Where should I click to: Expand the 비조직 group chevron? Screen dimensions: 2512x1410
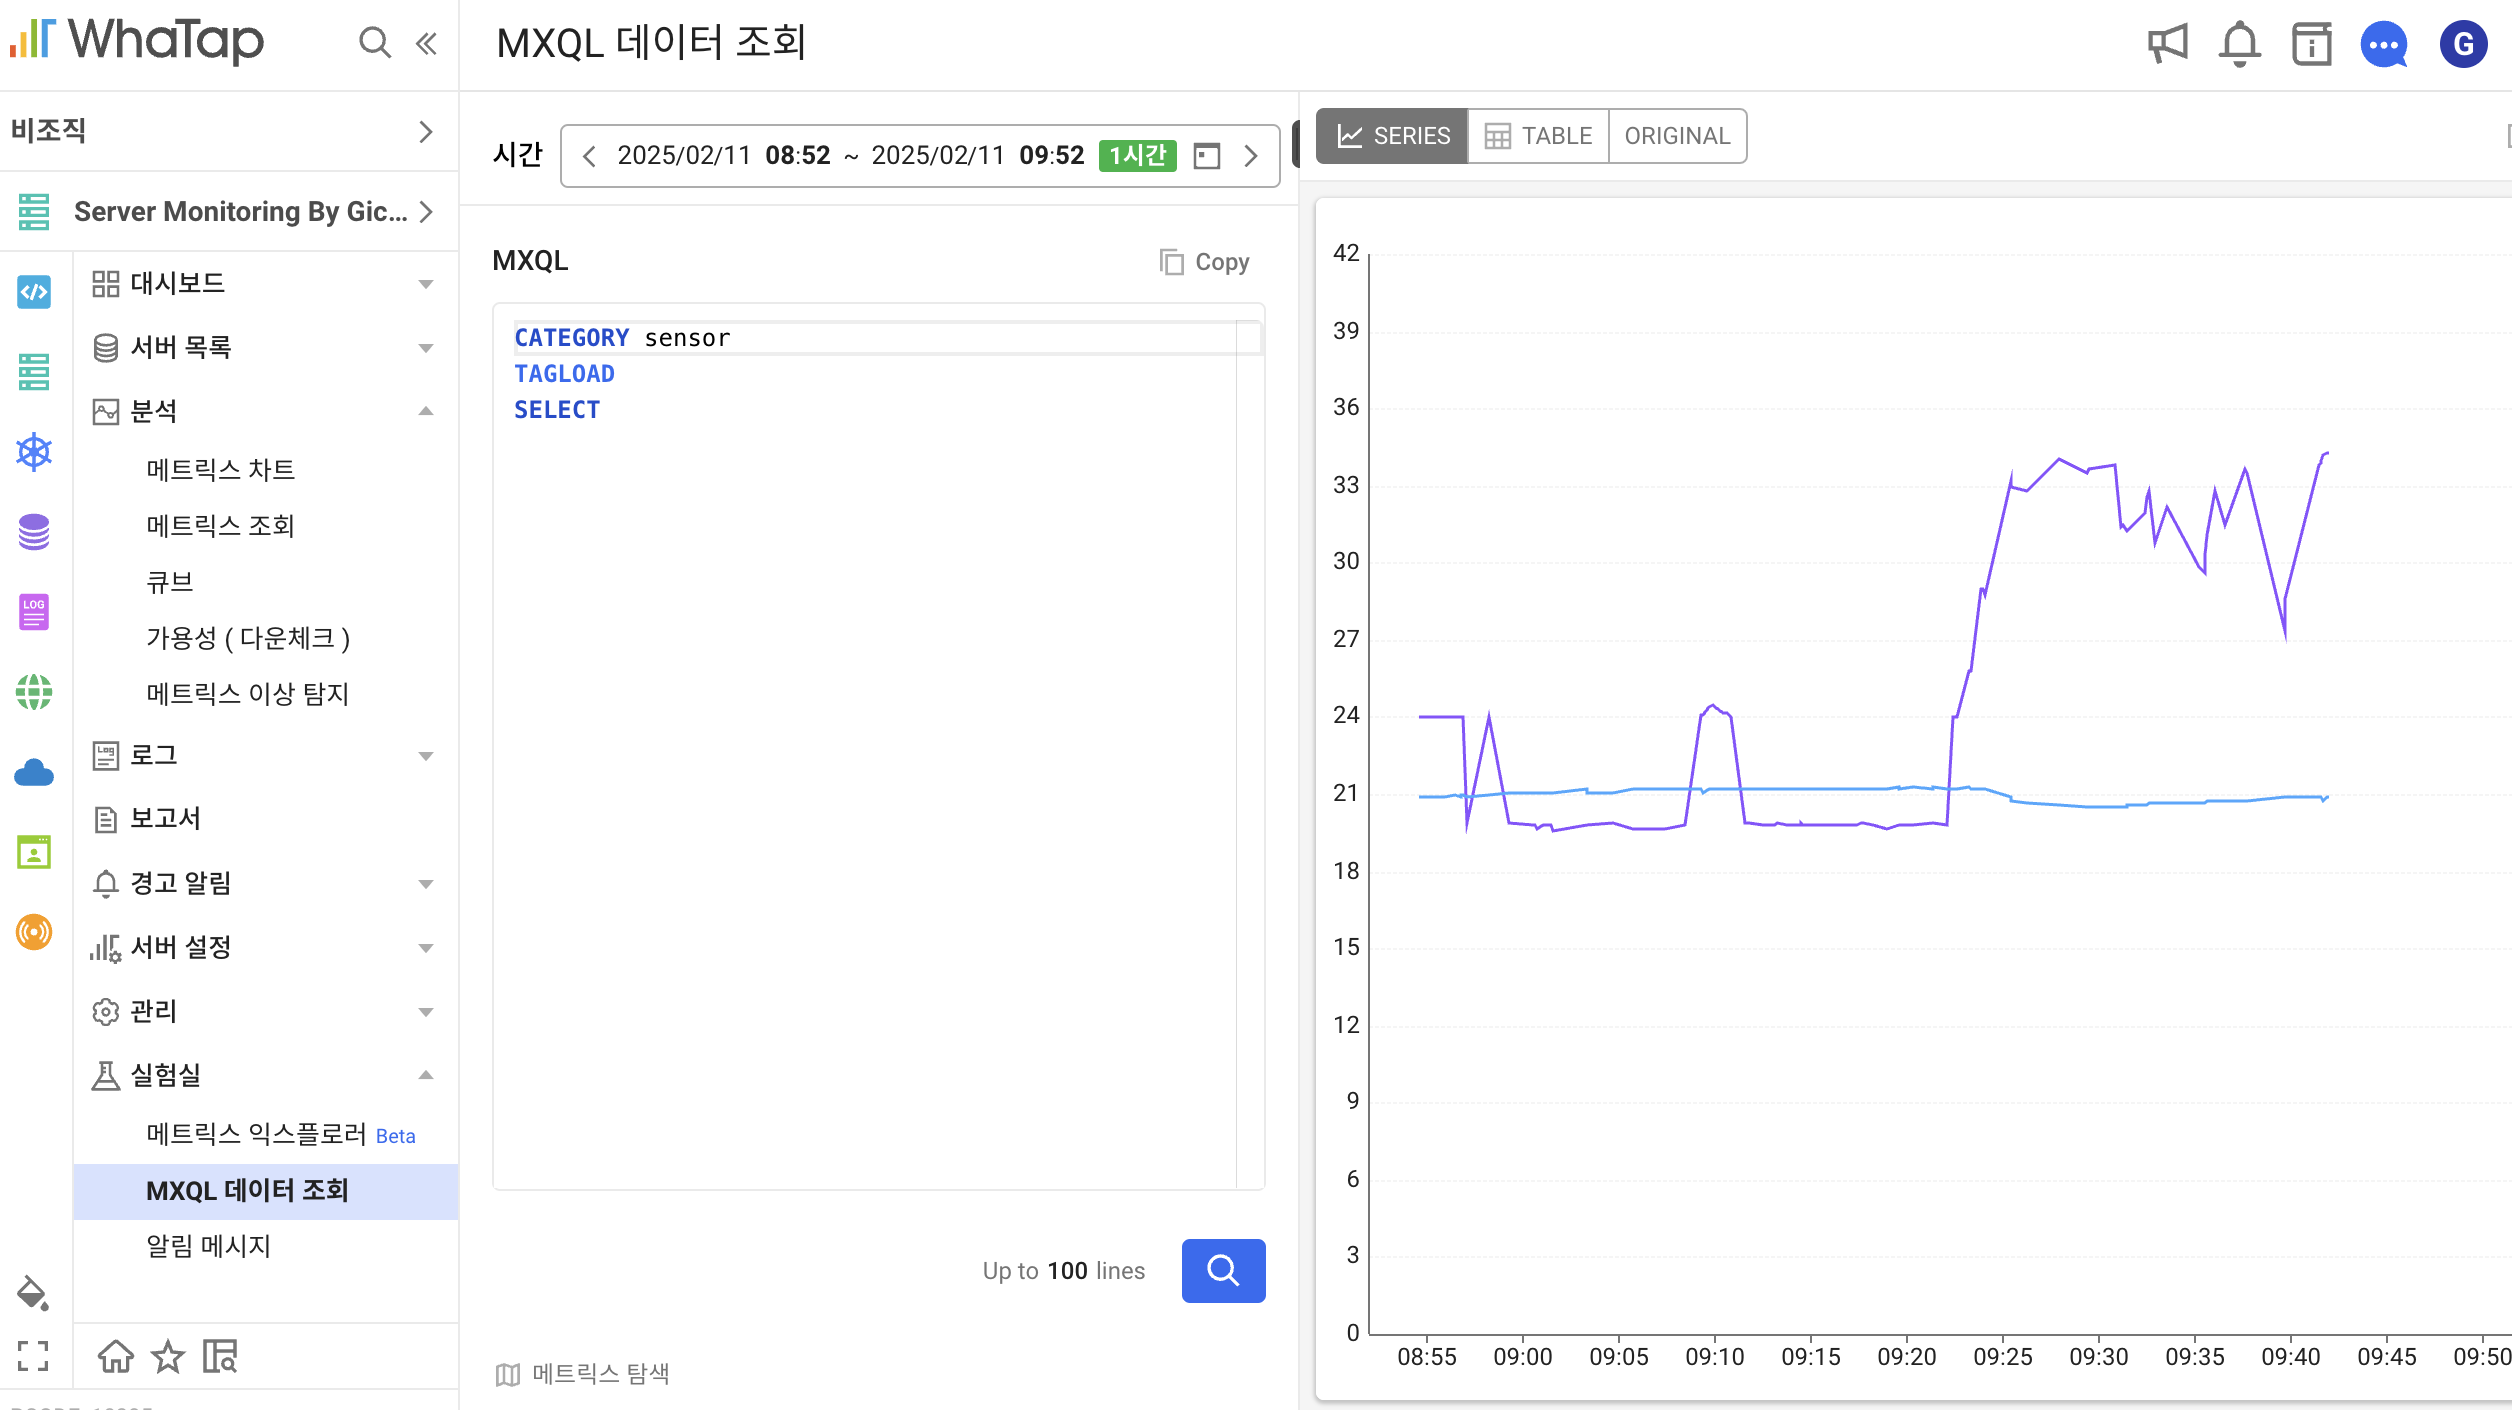point(426,132)
